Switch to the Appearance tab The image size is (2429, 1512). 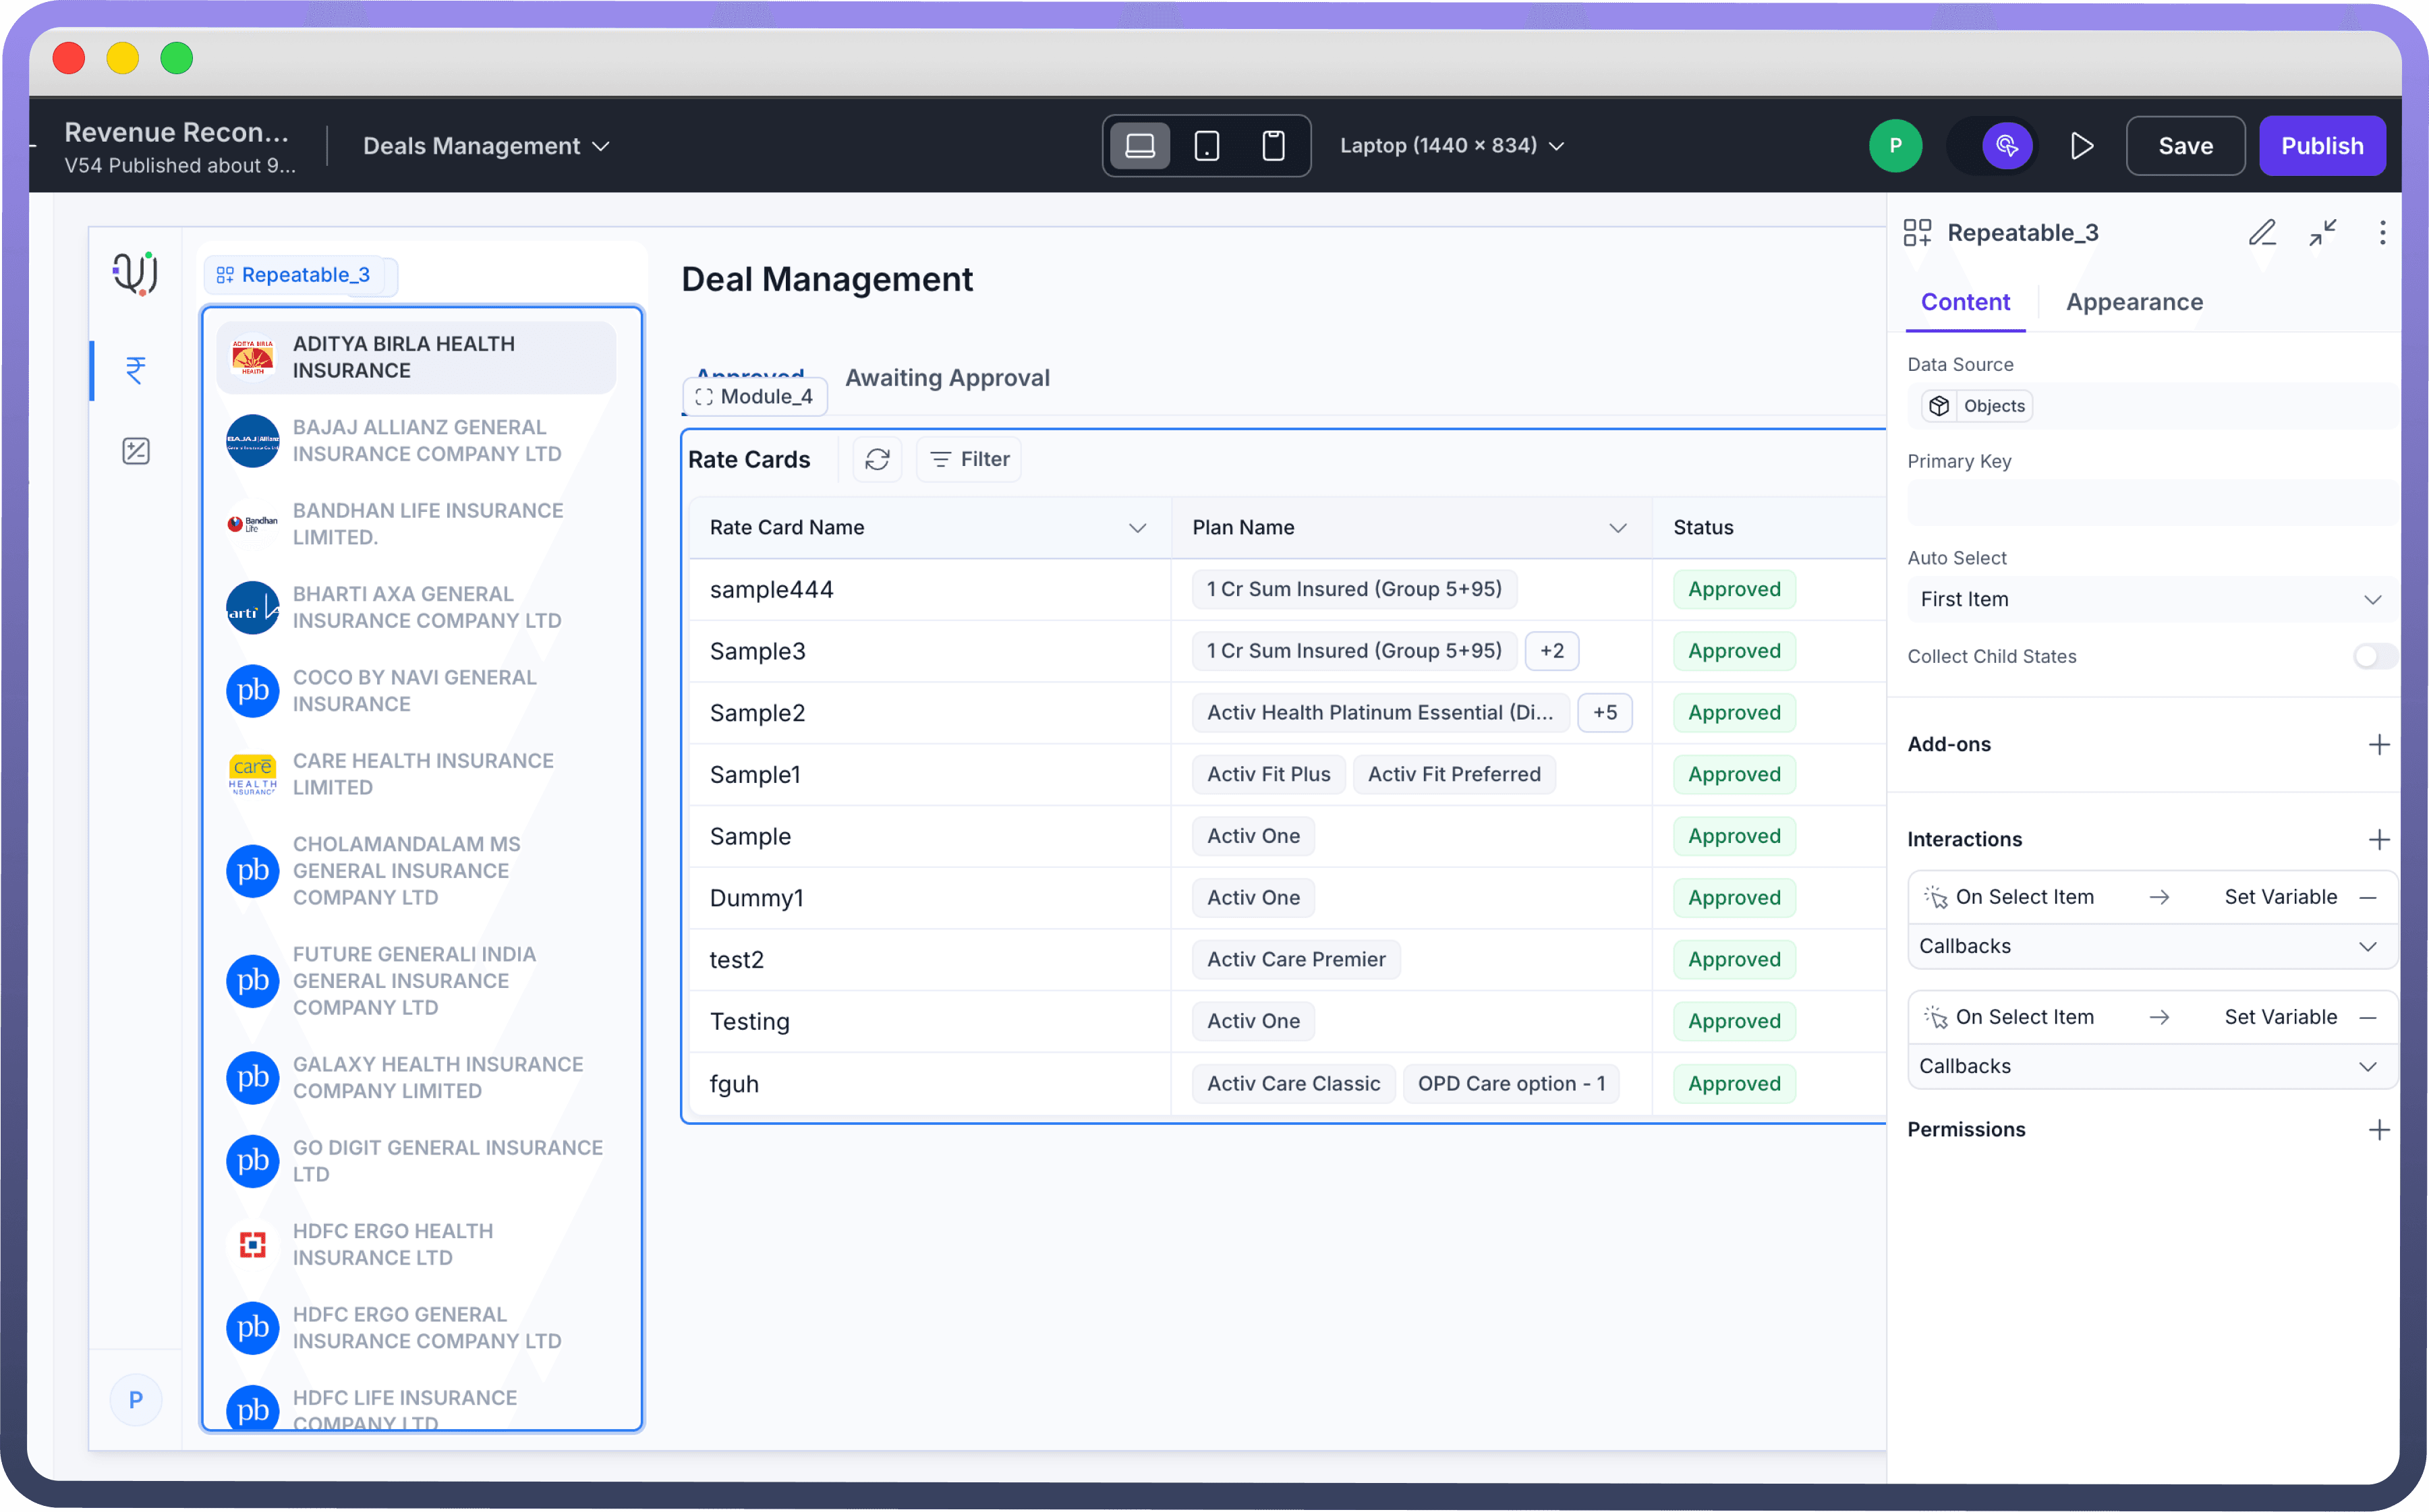click(x=2134, y=302)
